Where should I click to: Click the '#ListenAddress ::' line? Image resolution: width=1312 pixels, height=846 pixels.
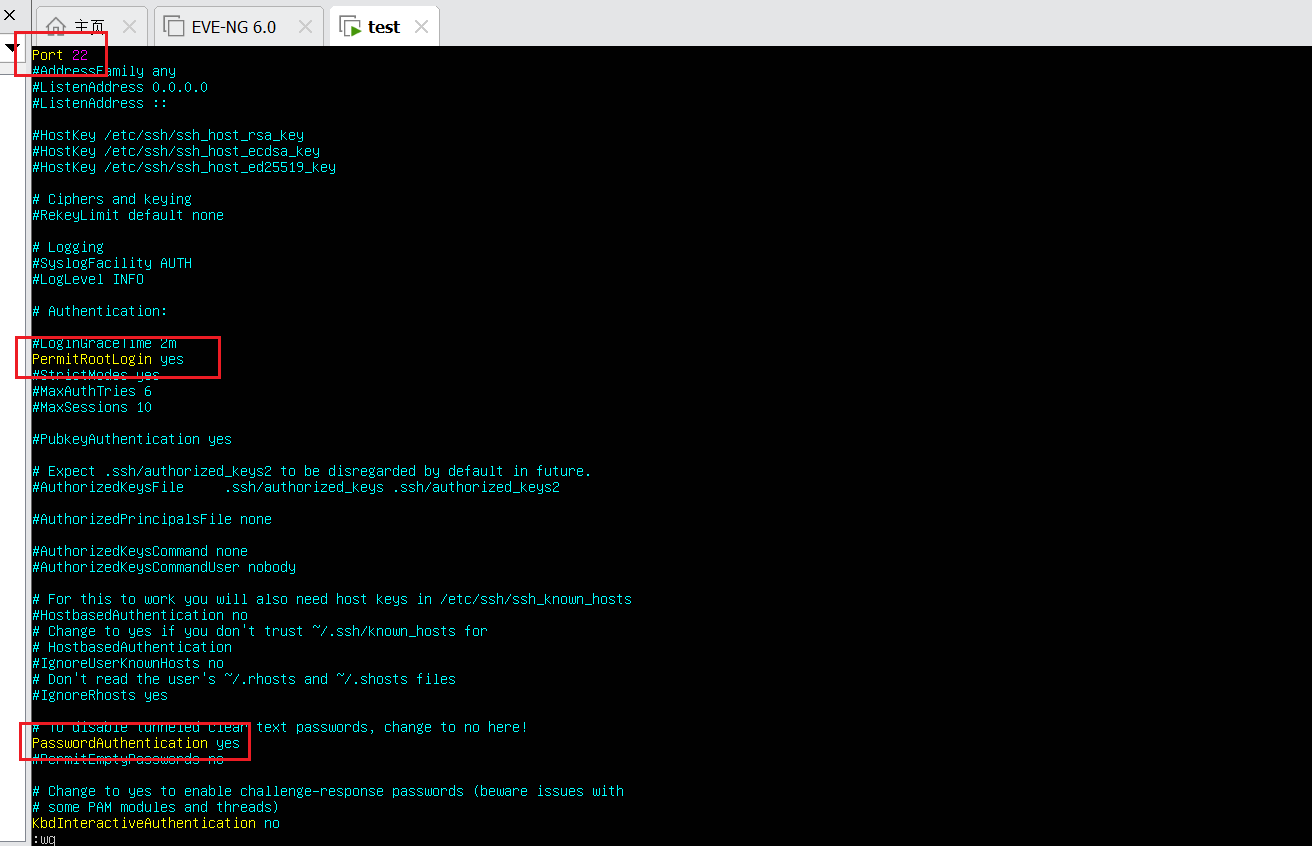[x=100, y=103]
